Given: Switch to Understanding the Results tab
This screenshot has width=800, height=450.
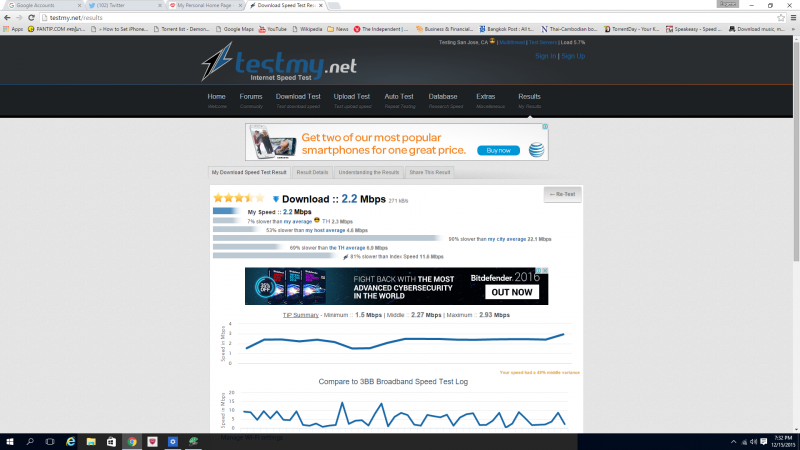Looking at the screenshot, I should [370, 172].
